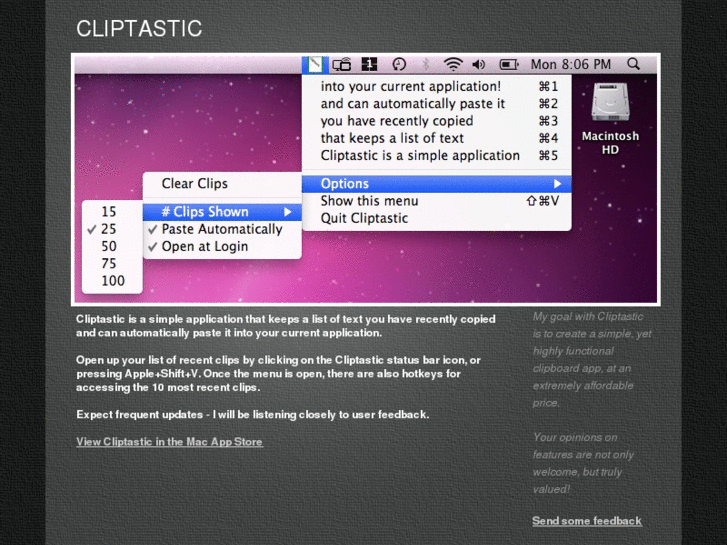Set clips shown to 100
Screen dimensions: 727x545
tap(112, 281)
